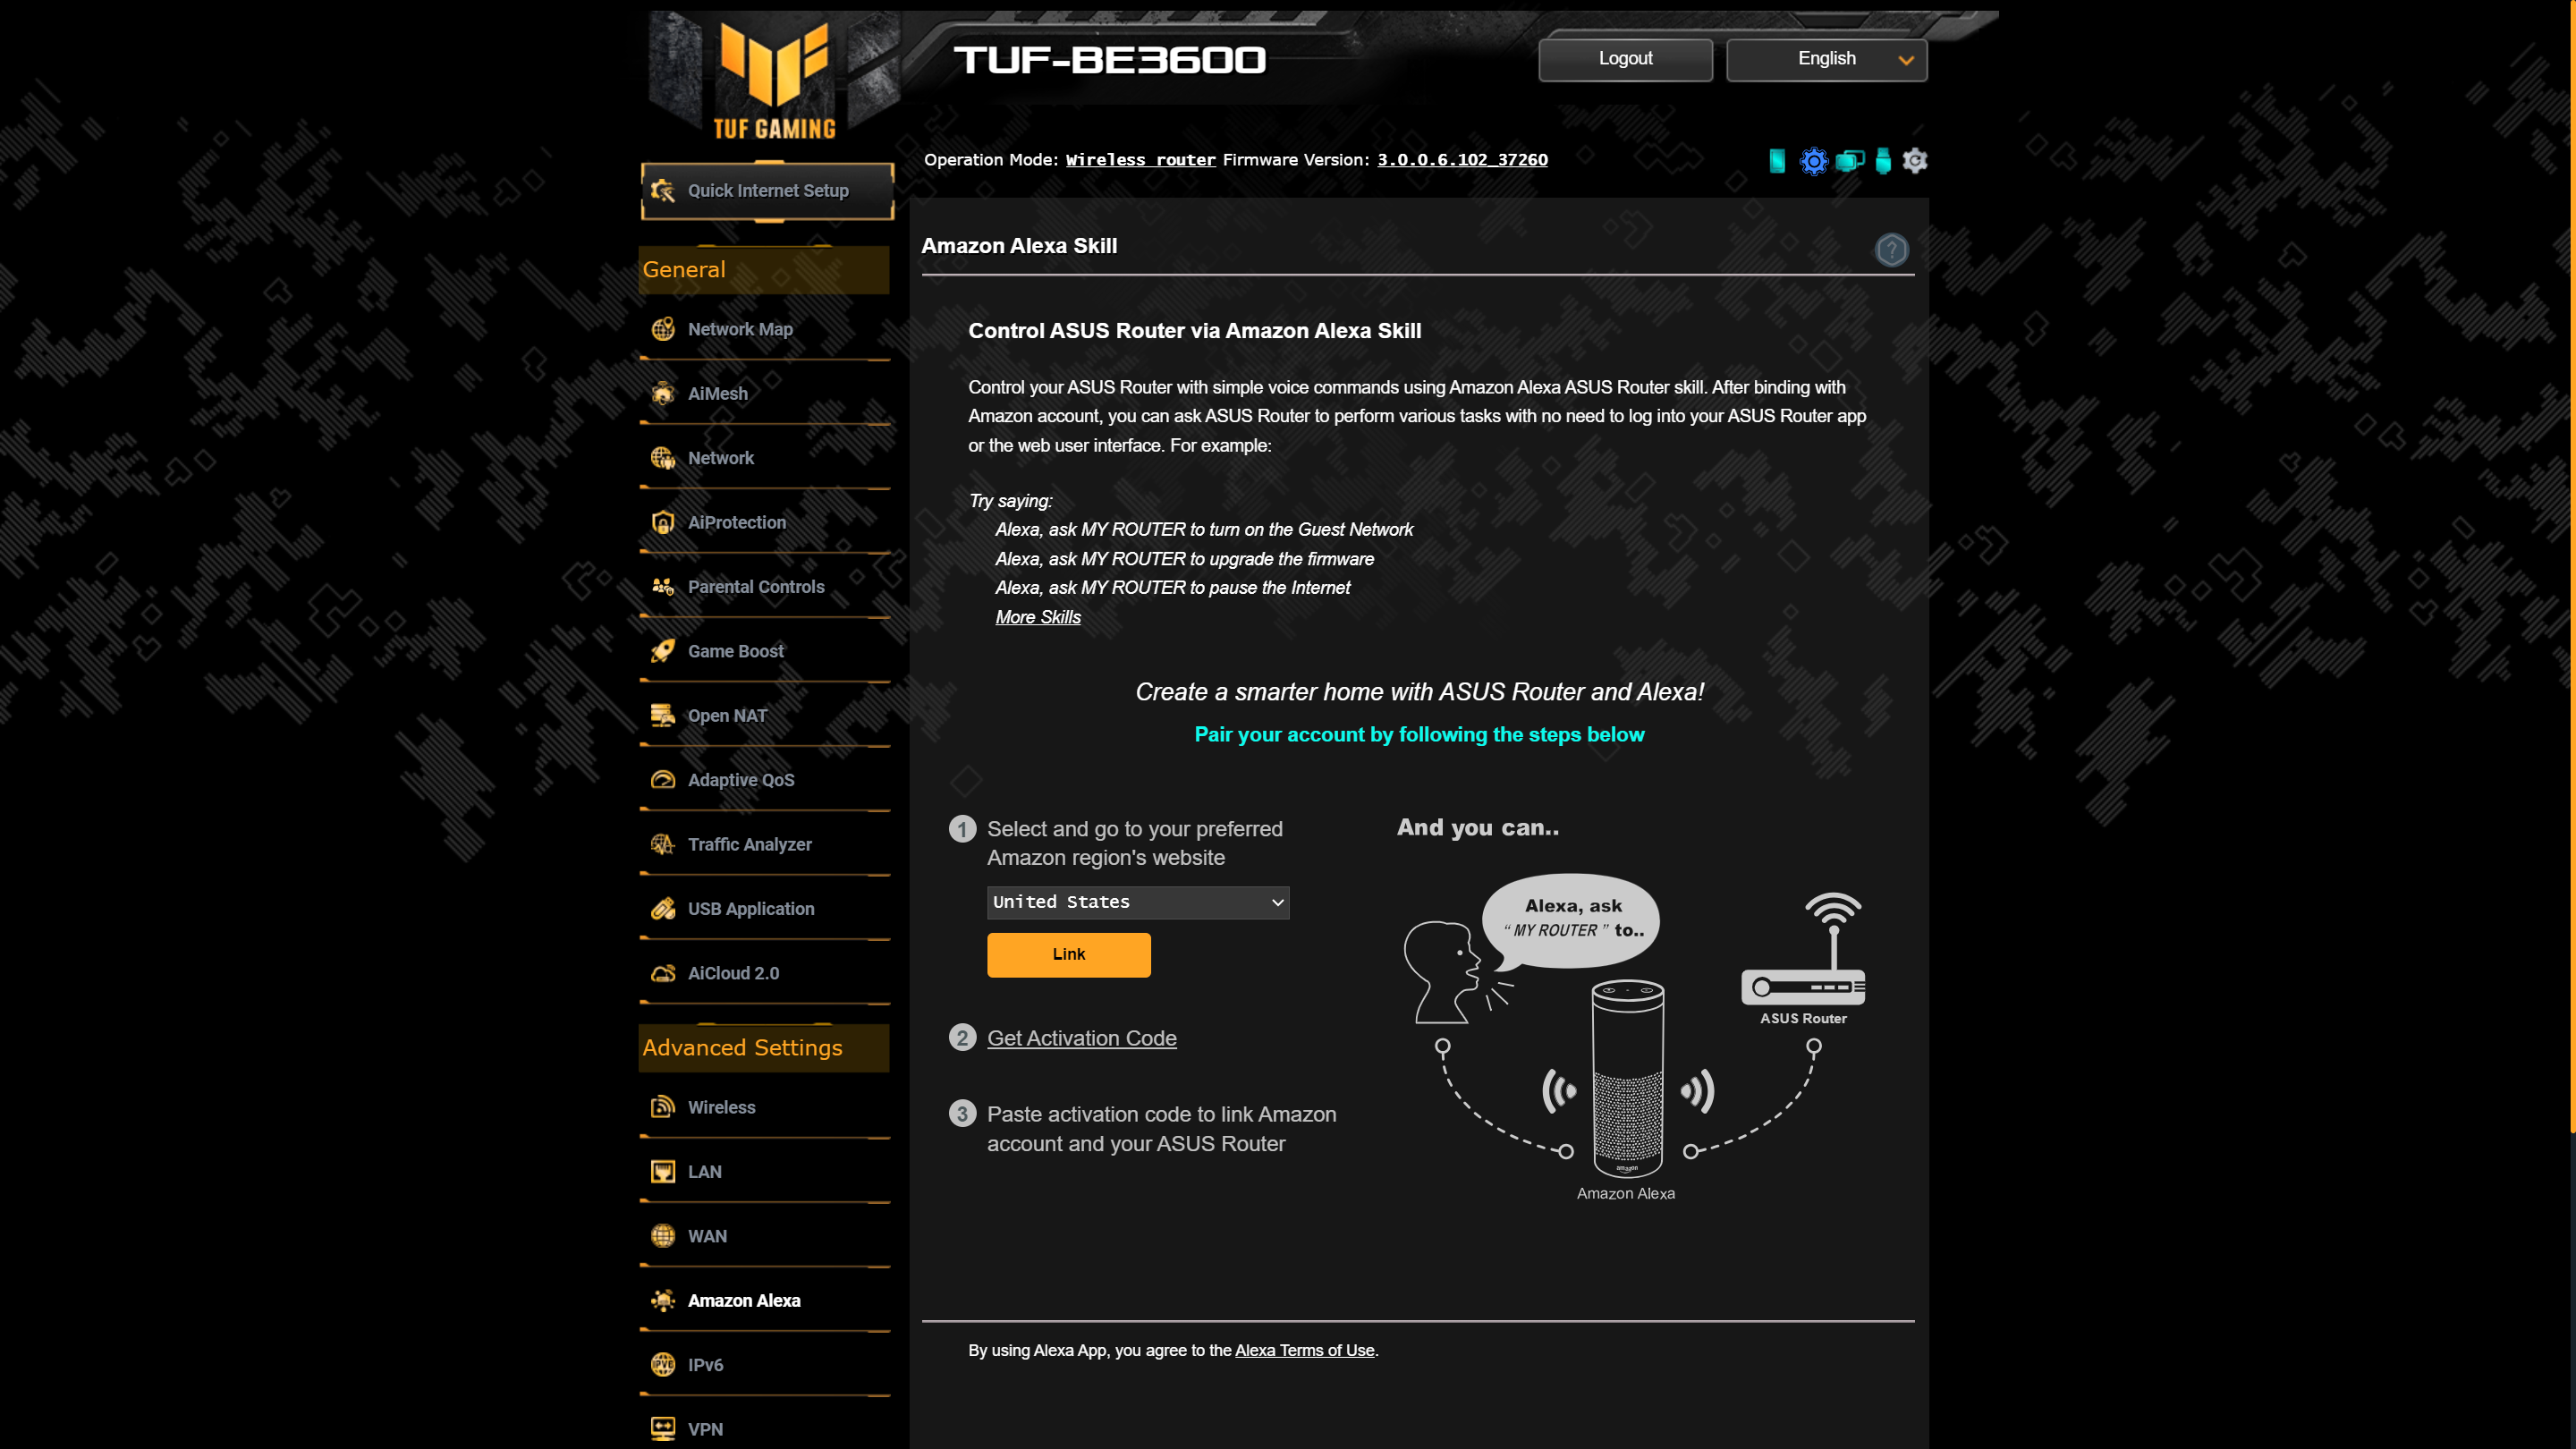2576x1449 pixels.
Task: Click the Amazon Alexa menu item
Action: [x=743, y=1301]
